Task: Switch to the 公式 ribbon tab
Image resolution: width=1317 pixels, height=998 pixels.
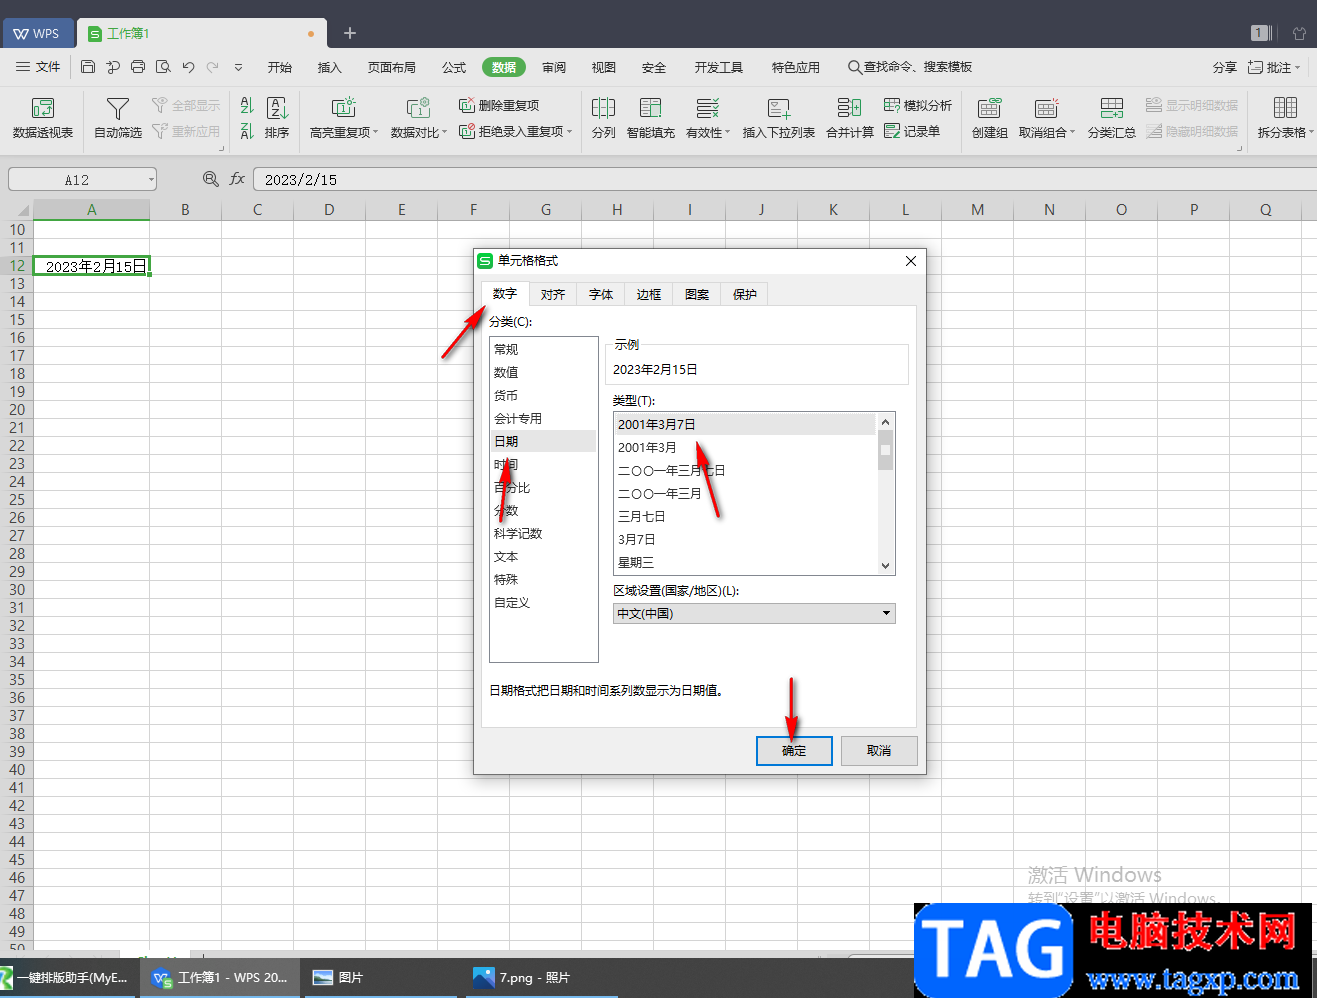Action: [x=454, y=67]
